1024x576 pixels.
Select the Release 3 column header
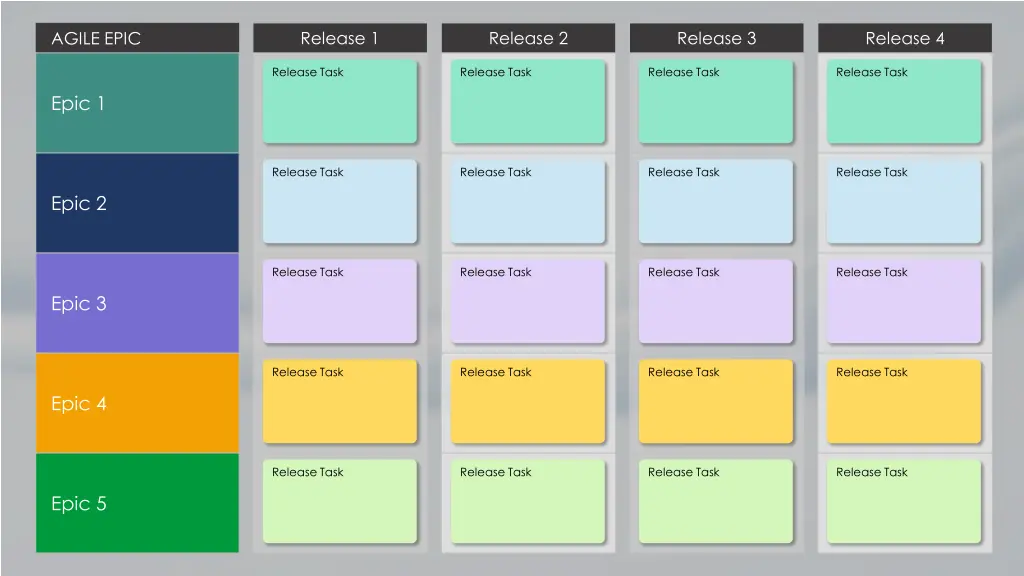click(x=716, y=38)
